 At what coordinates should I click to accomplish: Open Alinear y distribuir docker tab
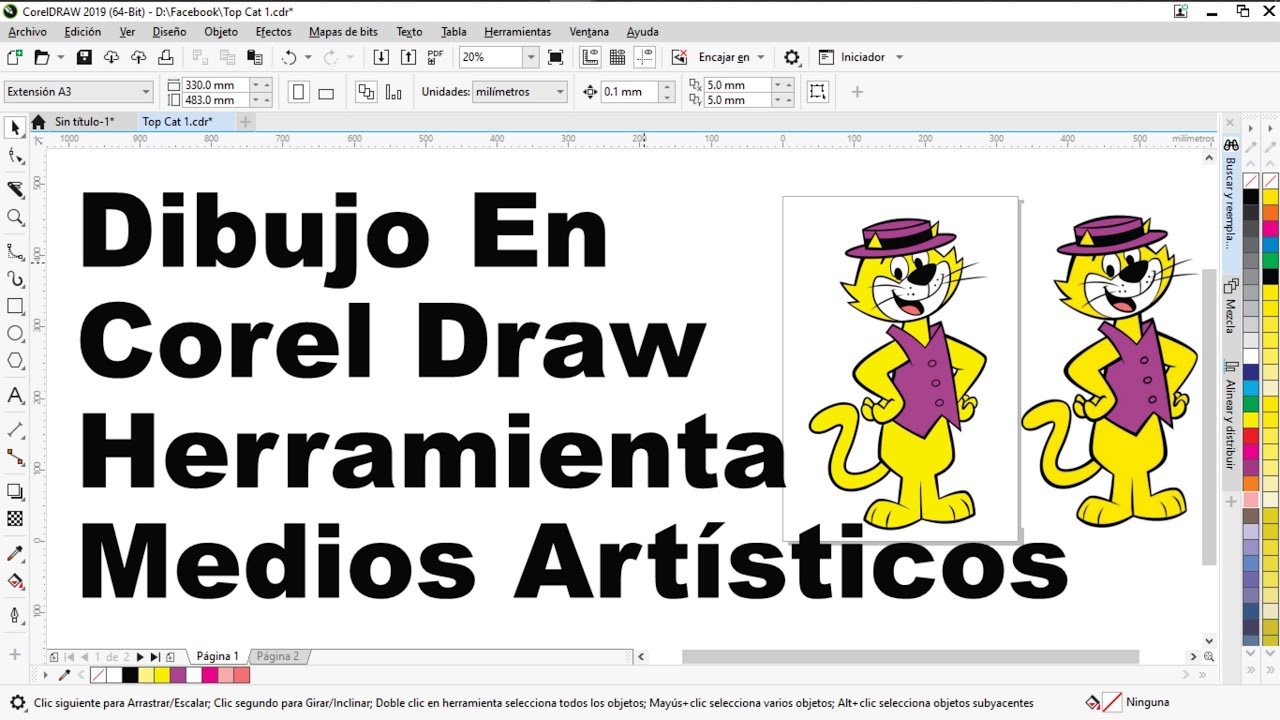coord(1231,416)
